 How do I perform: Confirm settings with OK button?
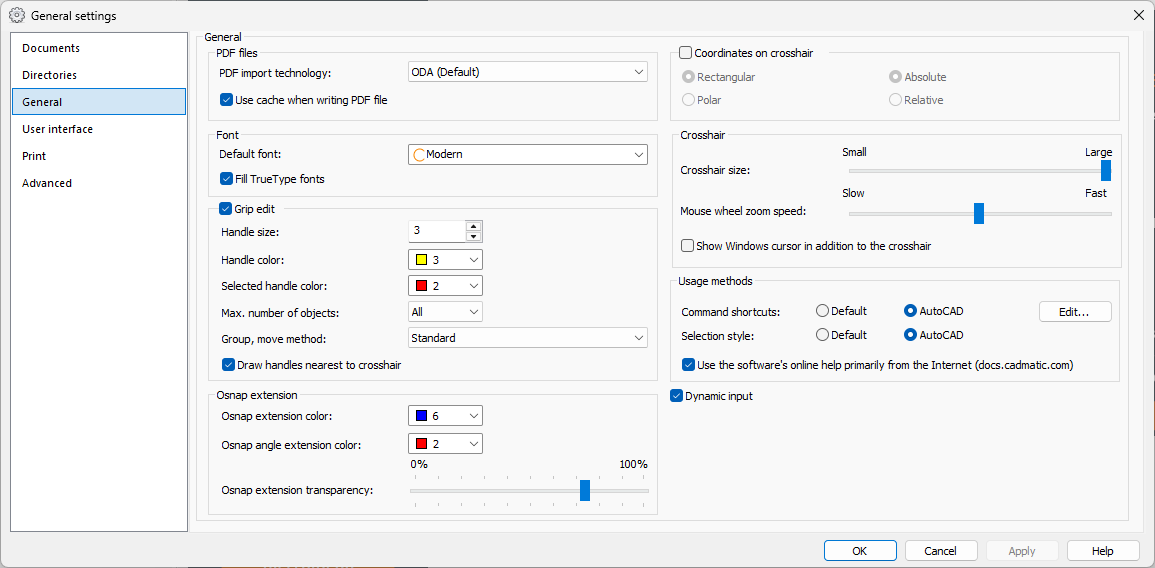(860, 551)
